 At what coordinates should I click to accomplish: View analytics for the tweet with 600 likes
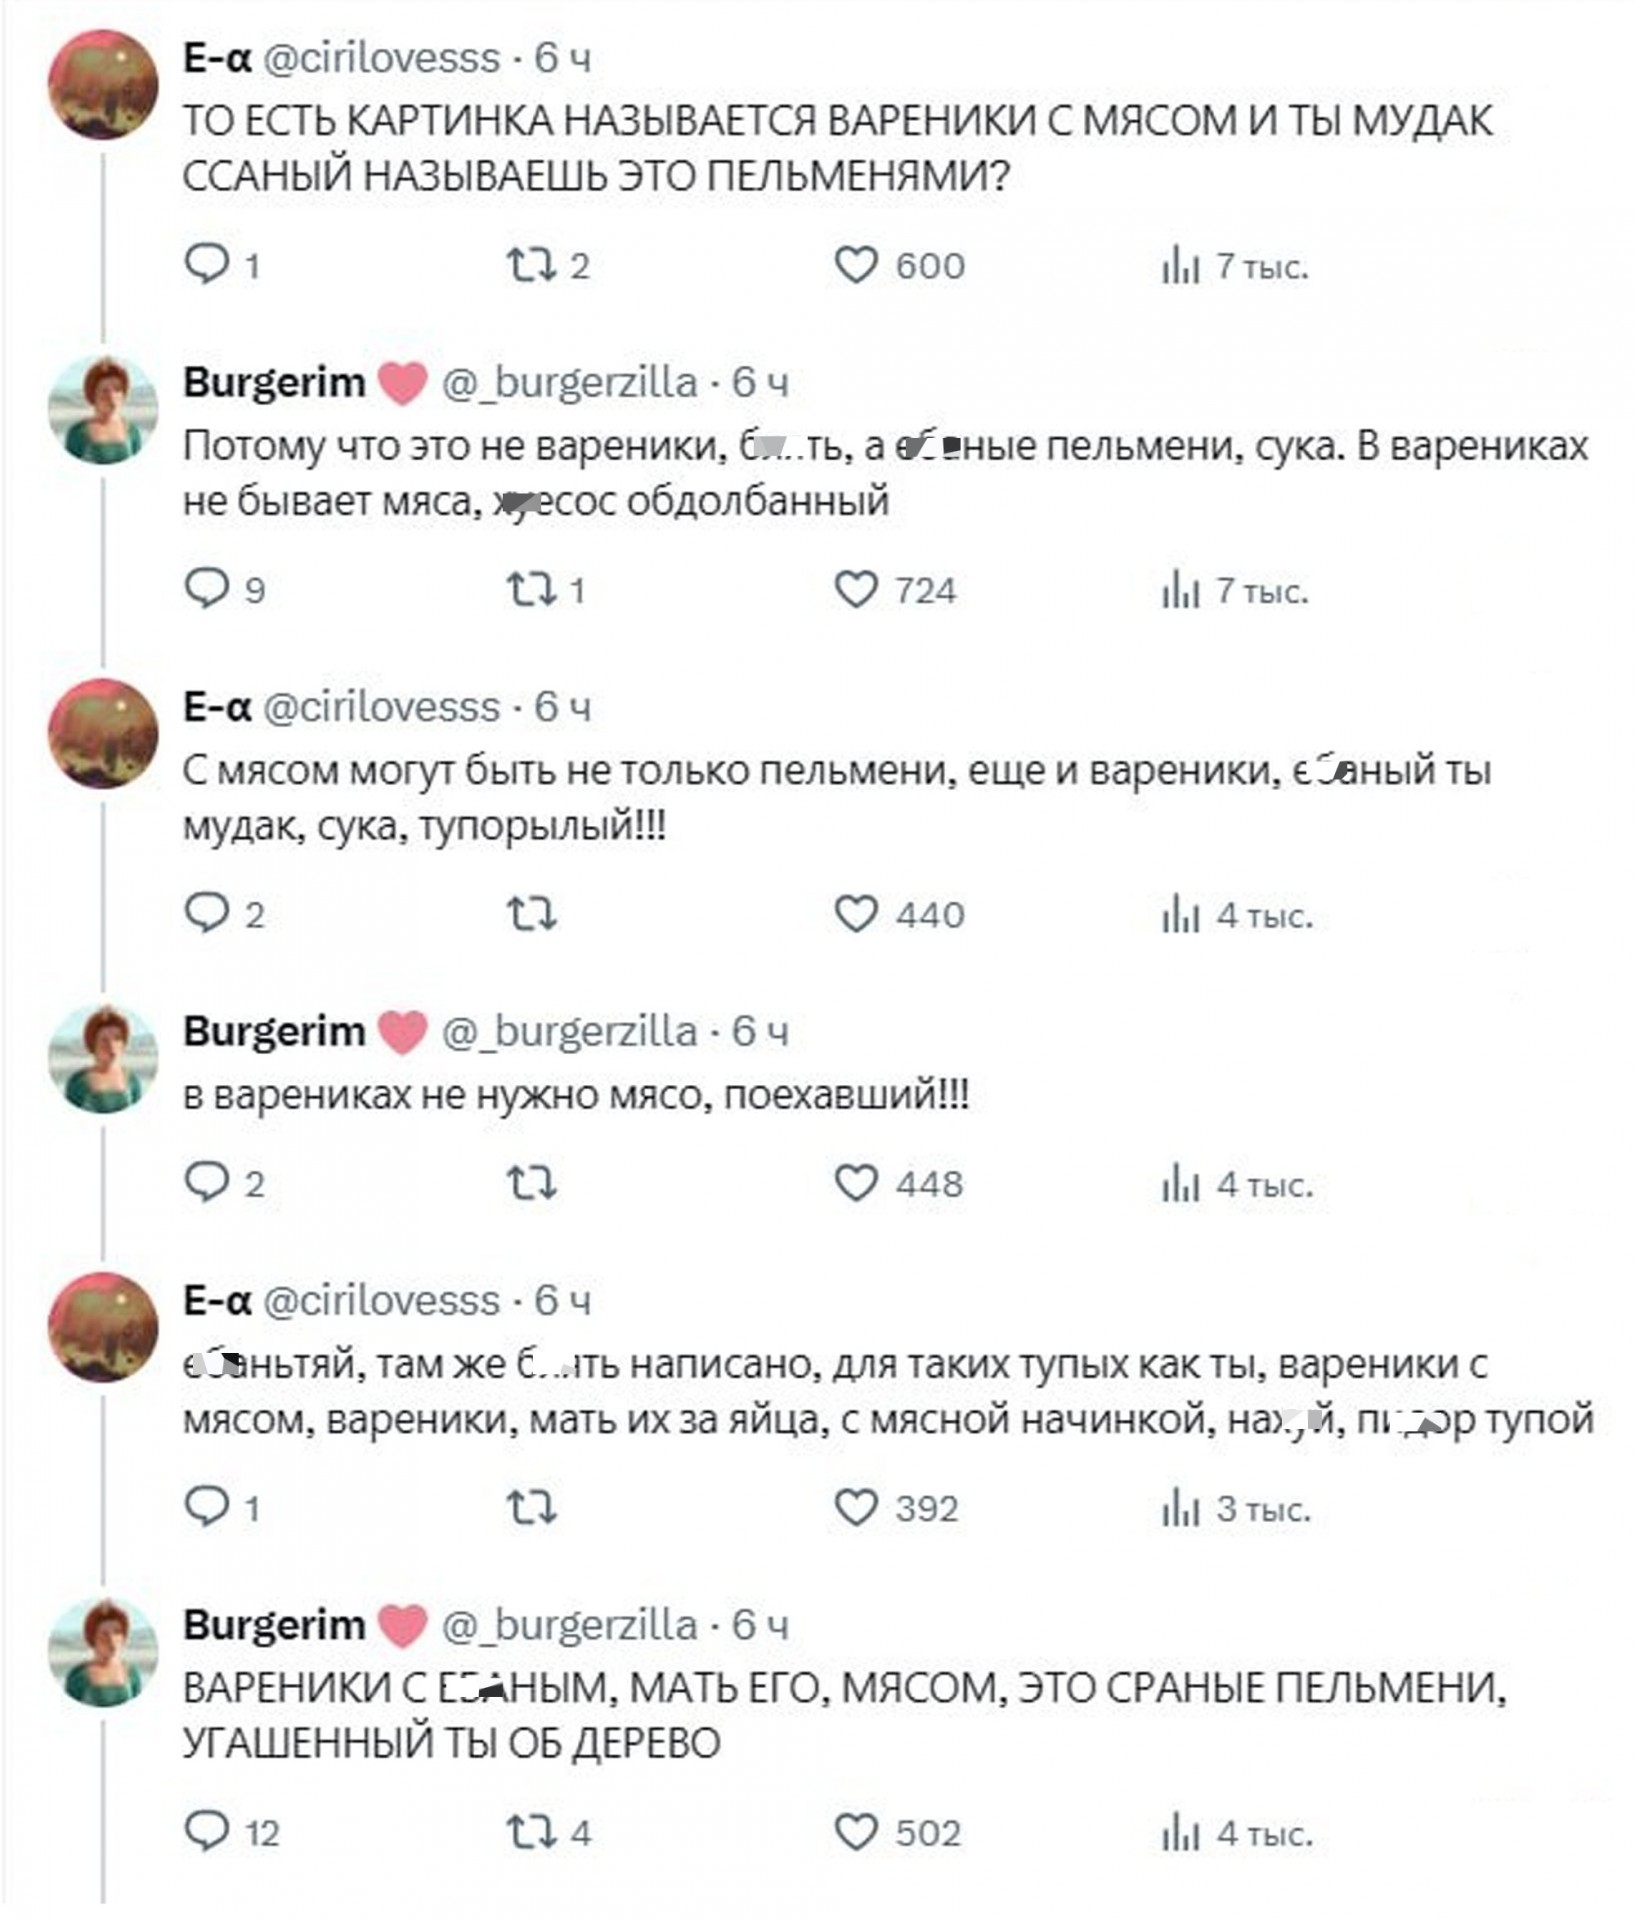1180,266
